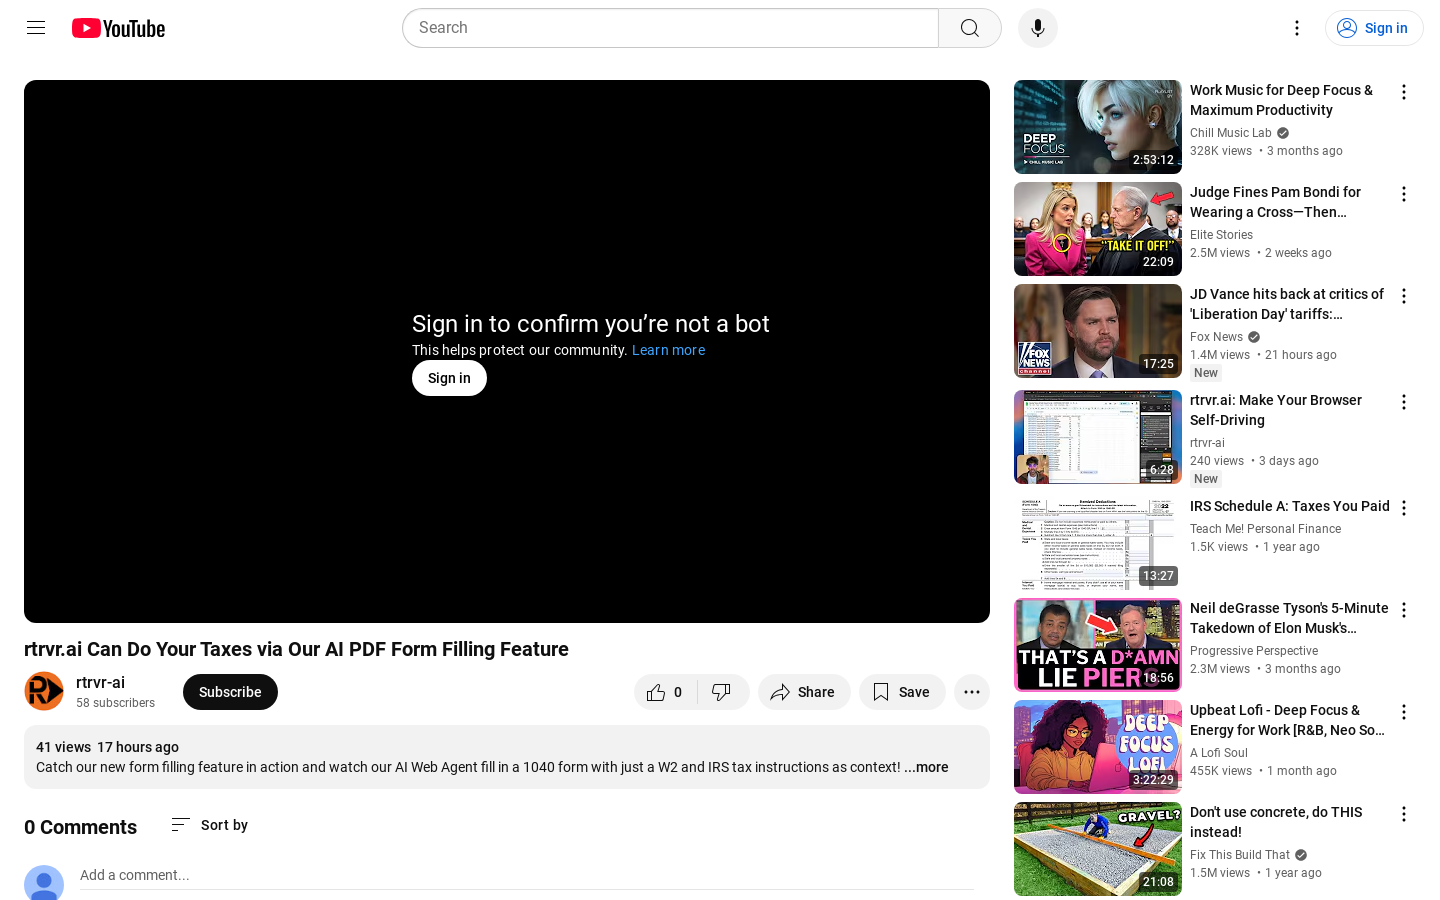Click '41 views 17 hours ago' text
The image size is (1440, 900).
coord(107,747)
